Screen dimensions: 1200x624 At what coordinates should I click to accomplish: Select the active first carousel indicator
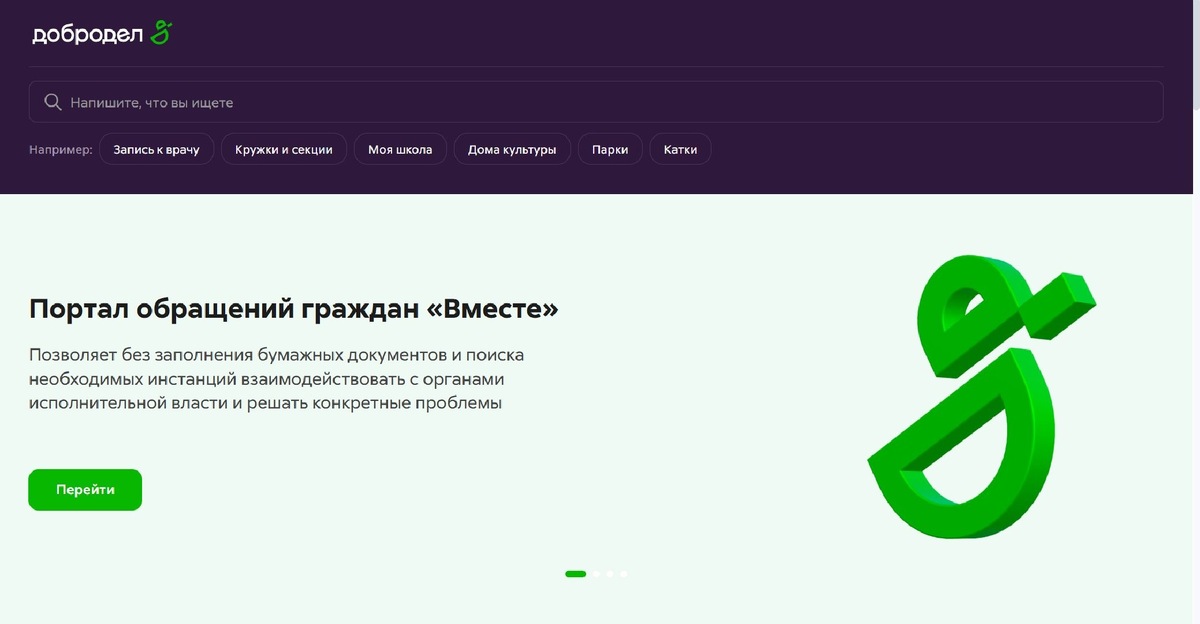pyautogui.click(x=576, y=574)
